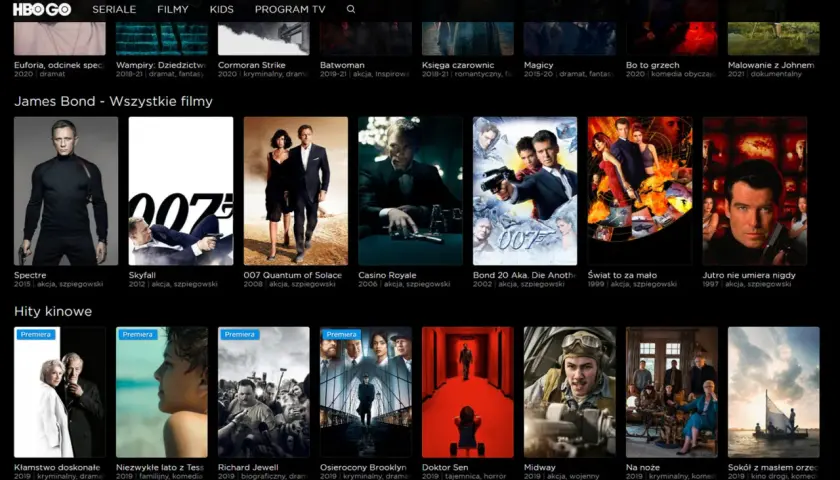840x480 pixels.
Task: Open the search magnifier icon
Action: (x=351, y=9)
